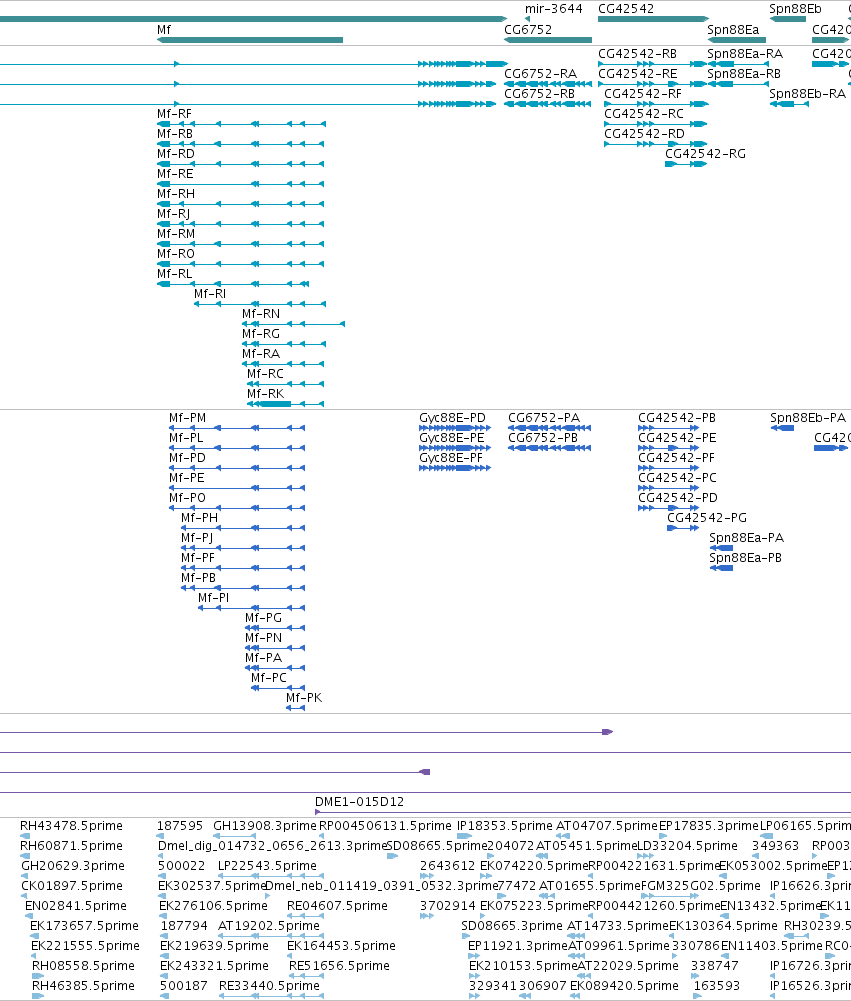This screenshot has height=1001, width=851.
Task: Select transcript CG42542-RC
Action: tap(644, 114)
